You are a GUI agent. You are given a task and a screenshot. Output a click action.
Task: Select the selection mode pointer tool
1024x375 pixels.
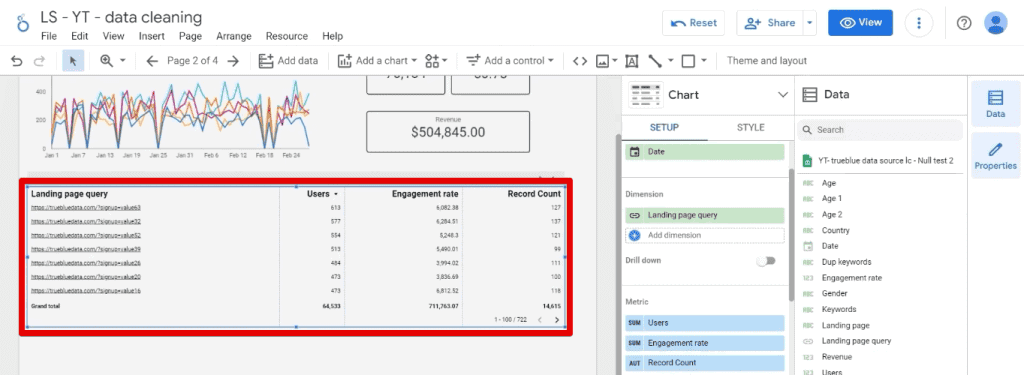click(73, 61)
